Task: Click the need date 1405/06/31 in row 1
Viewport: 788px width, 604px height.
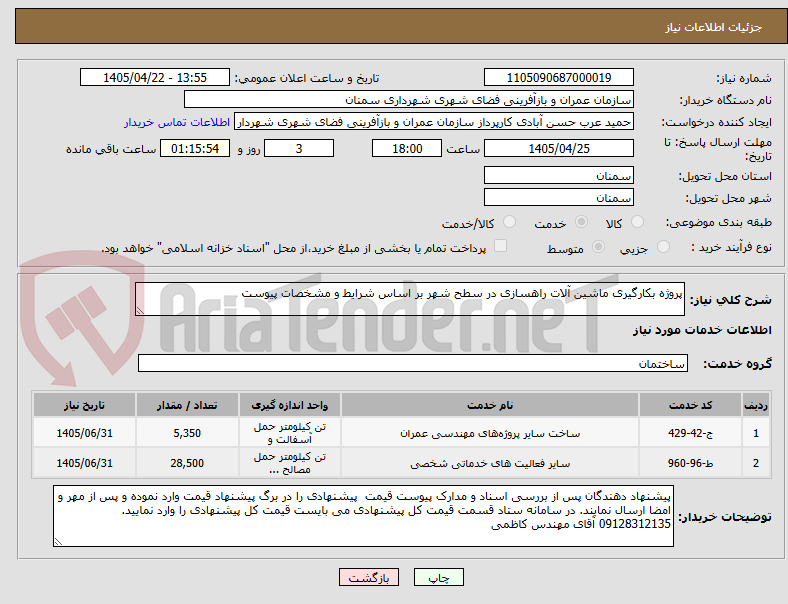Action: click(84, 433)
